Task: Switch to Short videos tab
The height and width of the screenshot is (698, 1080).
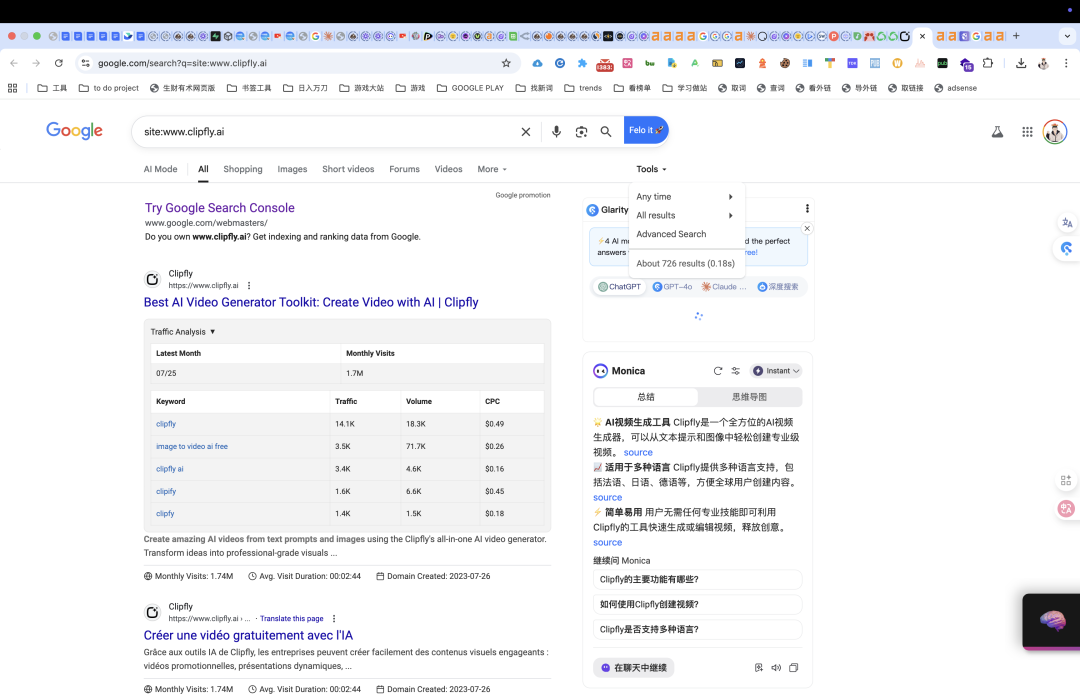Action: click(348, 169)
